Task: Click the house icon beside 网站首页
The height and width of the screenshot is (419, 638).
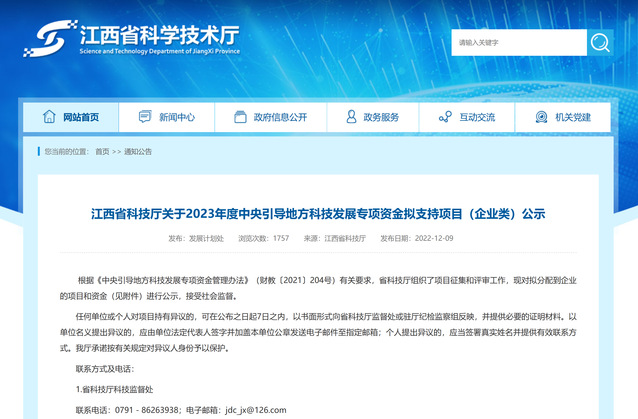Action: [48, 117]
